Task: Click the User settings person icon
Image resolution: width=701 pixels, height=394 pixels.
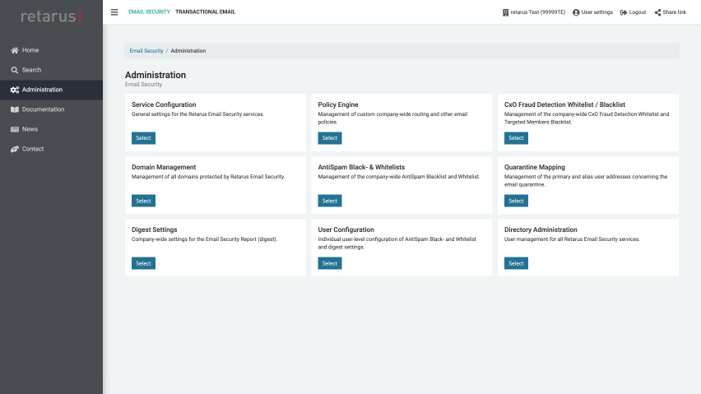Action: click(576, 13)
